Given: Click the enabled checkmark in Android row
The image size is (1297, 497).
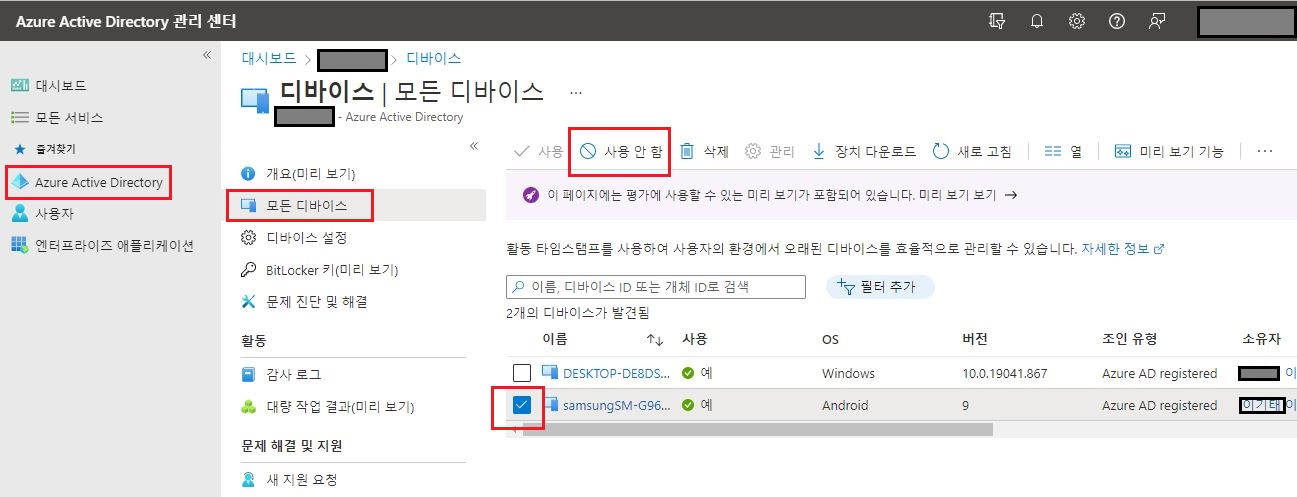Looking at the screenshot, I should coord(688,406).
